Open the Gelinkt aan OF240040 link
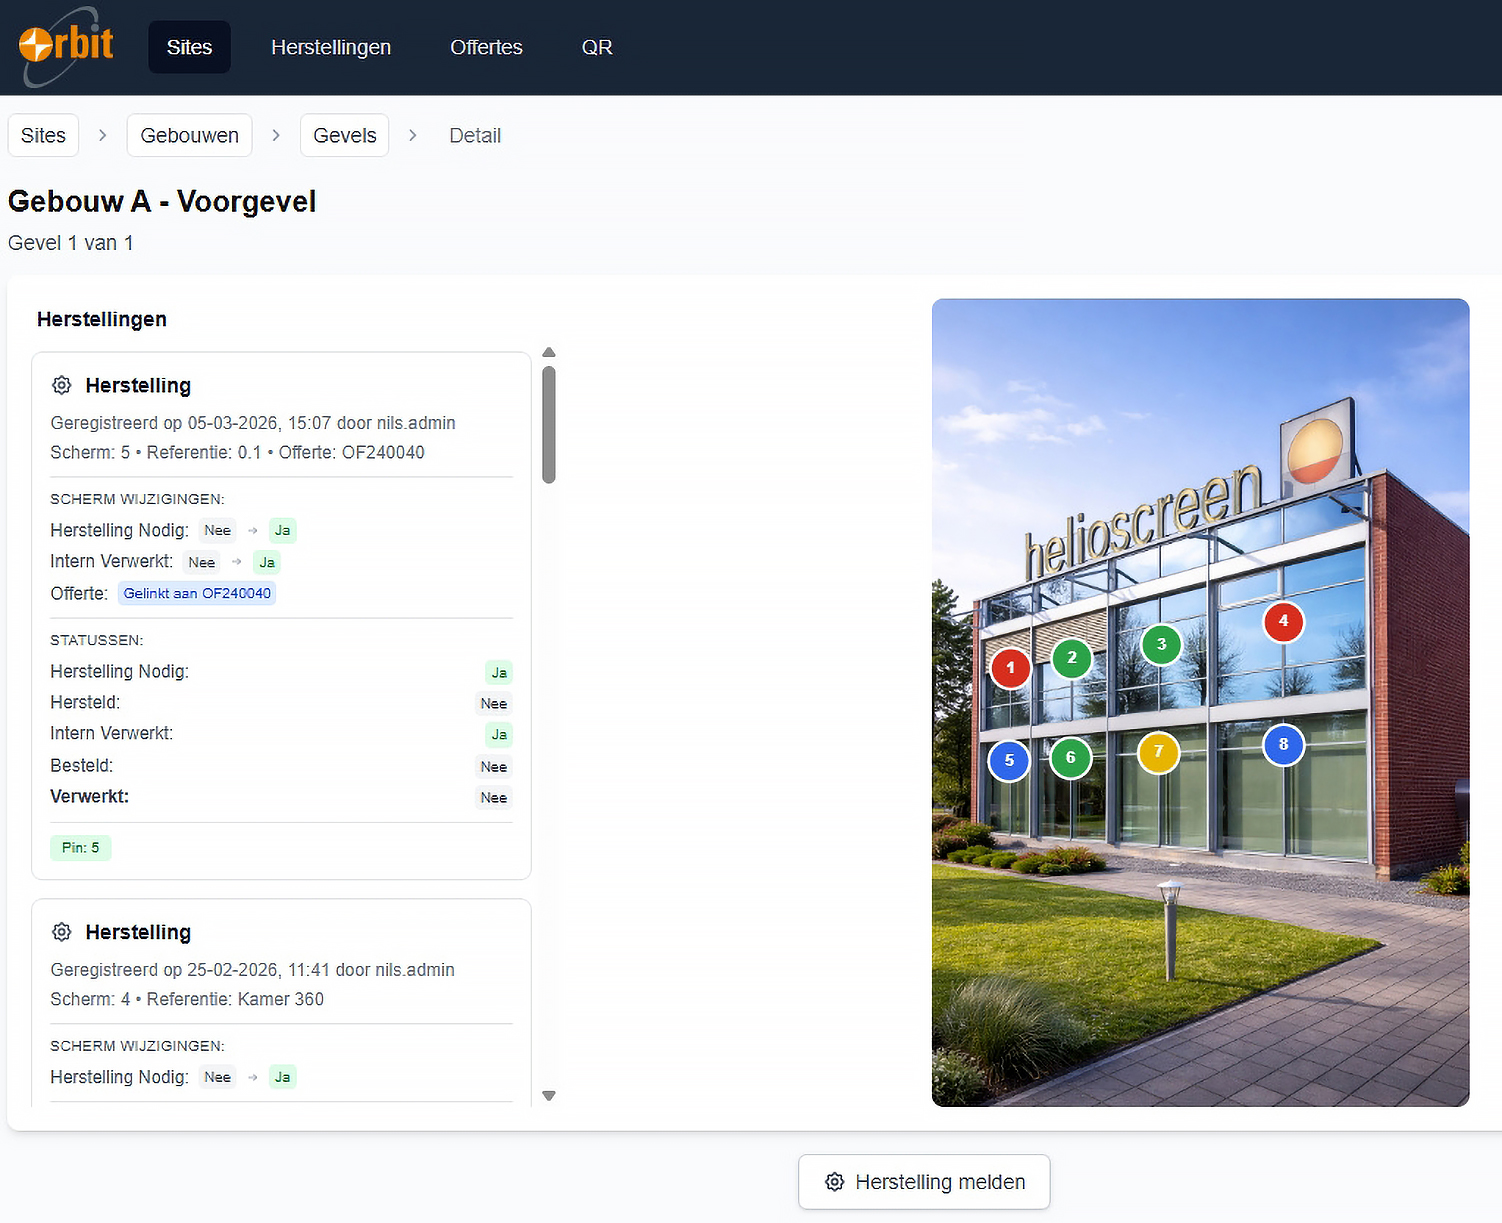The width and height of the screenshot is (1502, 1223). click(196, 592)
